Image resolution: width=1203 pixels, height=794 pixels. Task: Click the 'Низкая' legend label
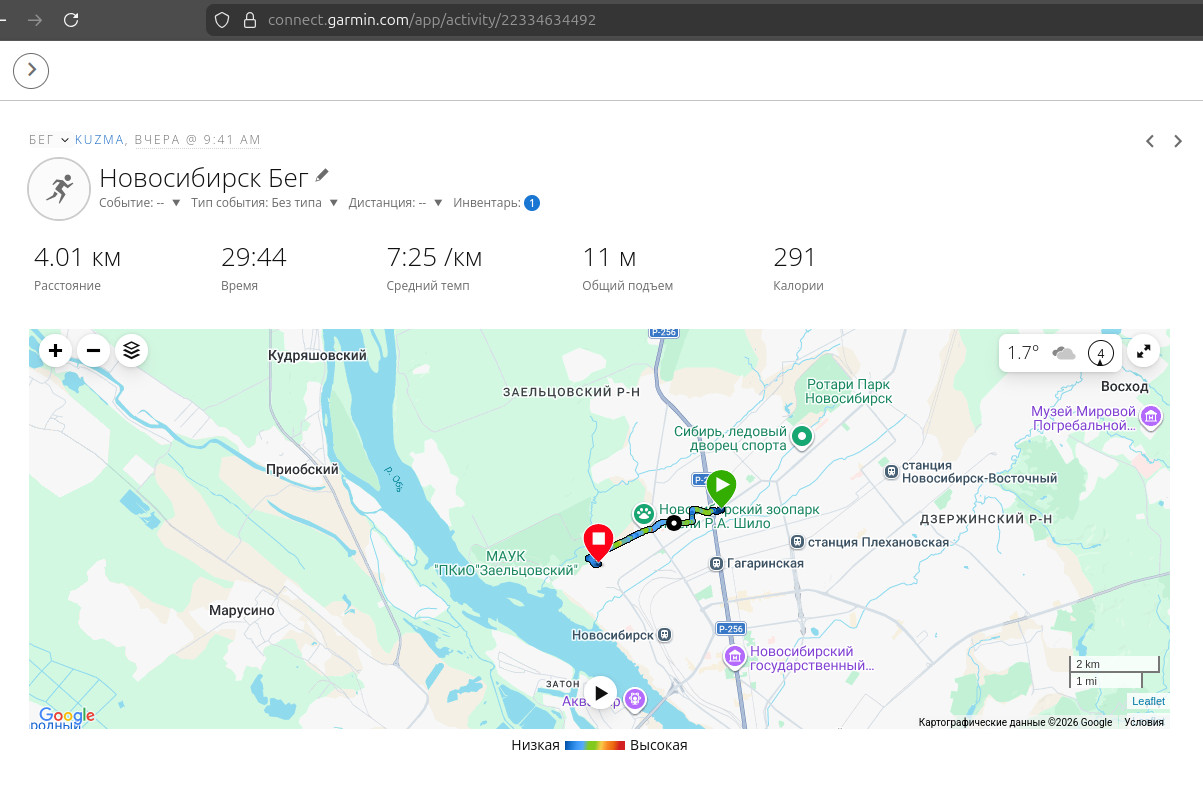tap(535, 746)
